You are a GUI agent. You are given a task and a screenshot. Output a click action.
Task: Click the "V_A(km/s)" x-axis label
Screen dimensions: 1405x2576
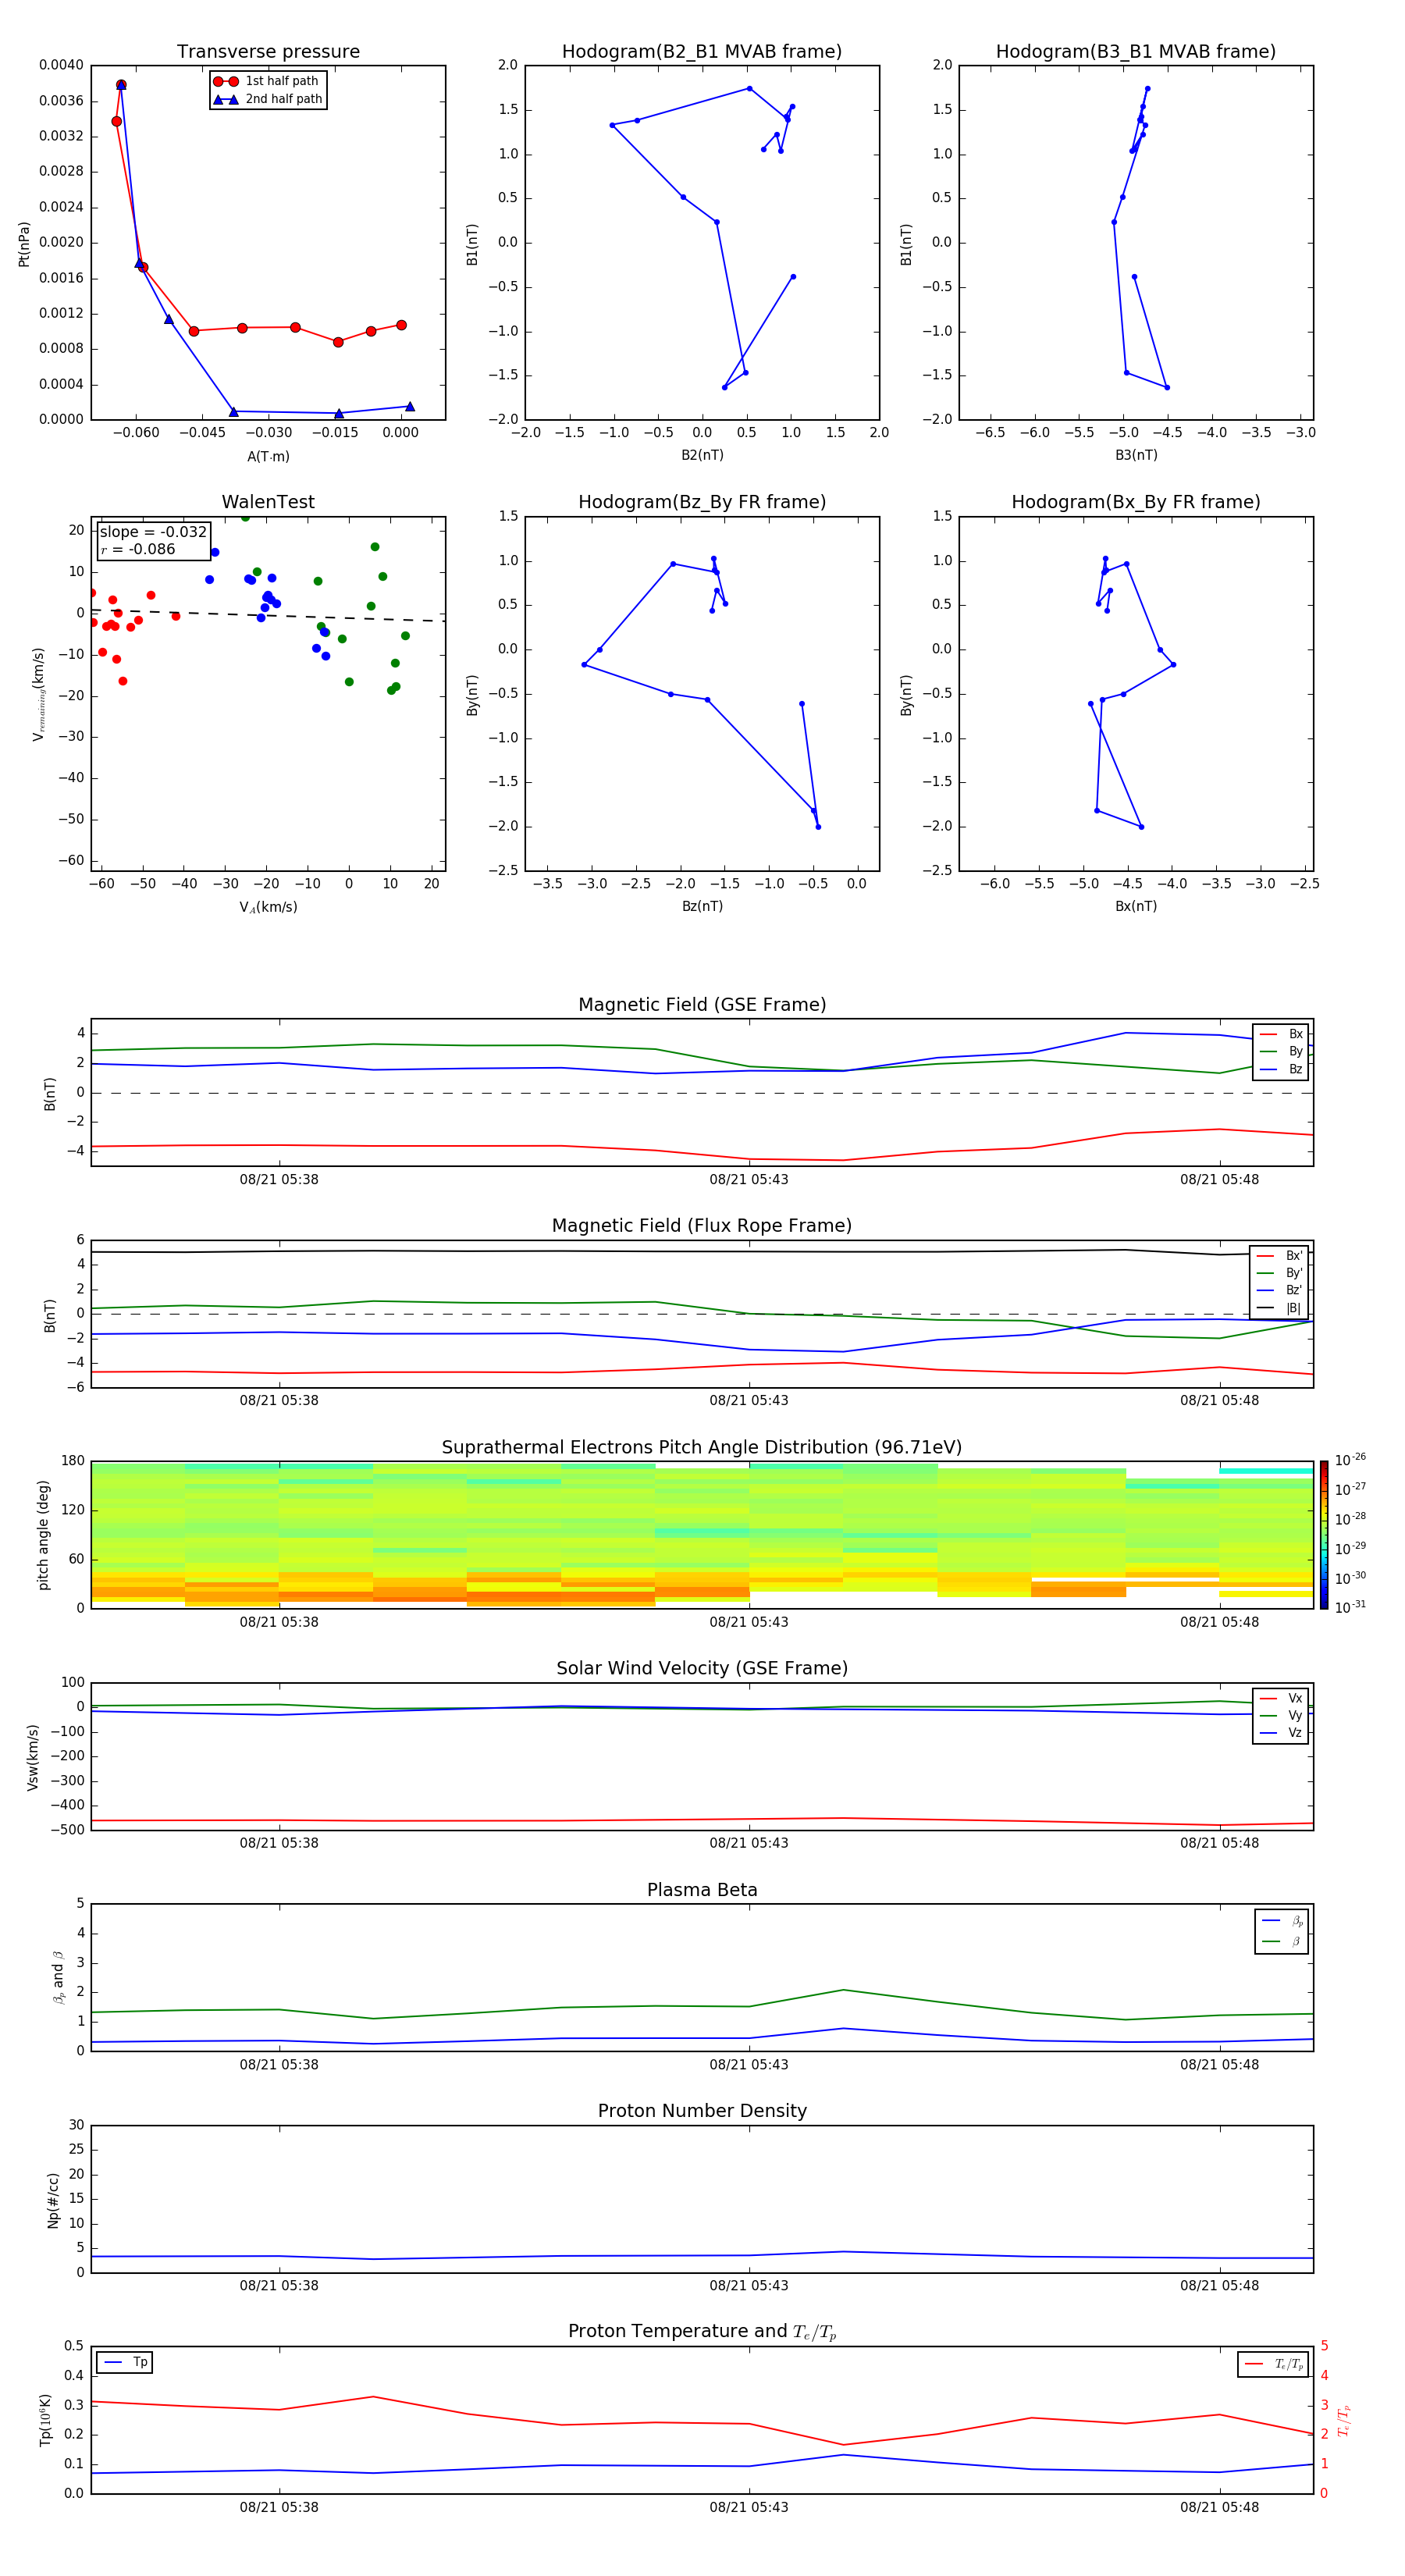coord(268,907)
